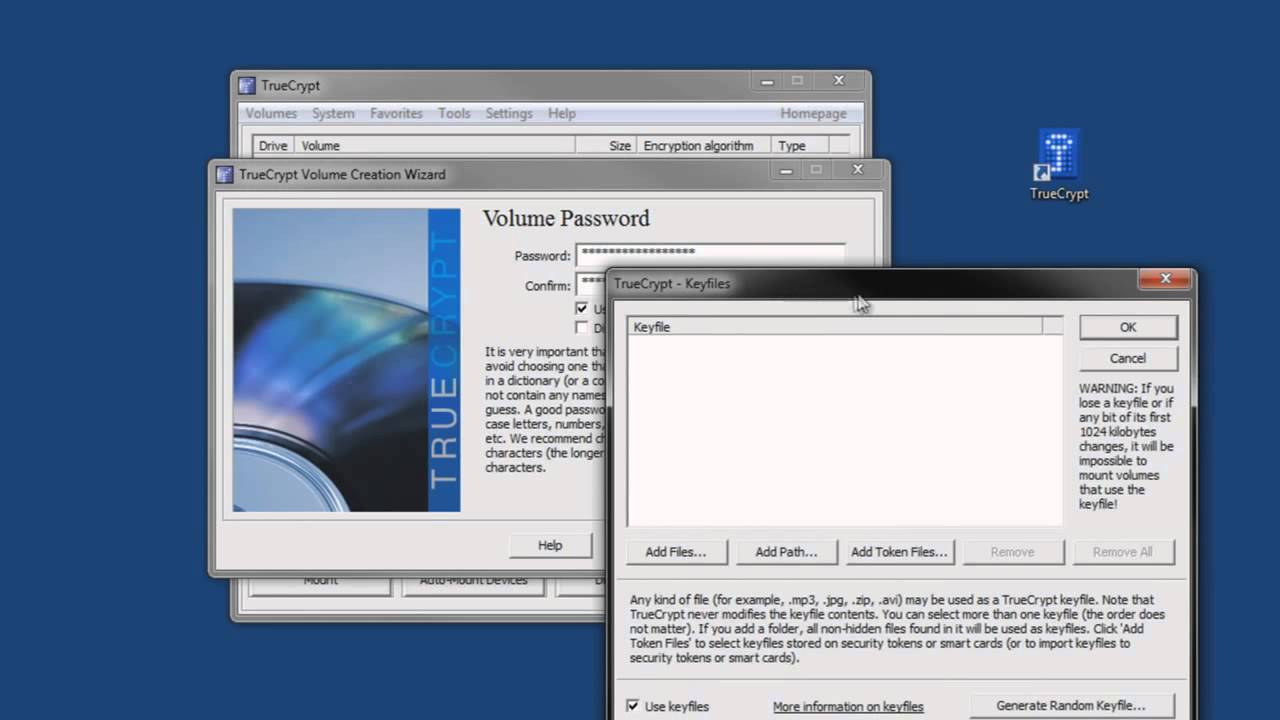Maximize the TrueCrypt main window

point(797,81)
